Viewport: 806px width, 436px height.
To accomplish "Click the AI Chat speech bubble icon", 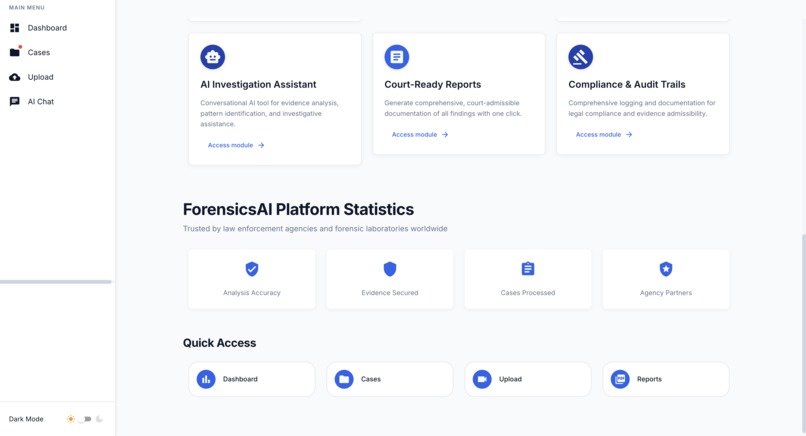I will click(14, 102).
